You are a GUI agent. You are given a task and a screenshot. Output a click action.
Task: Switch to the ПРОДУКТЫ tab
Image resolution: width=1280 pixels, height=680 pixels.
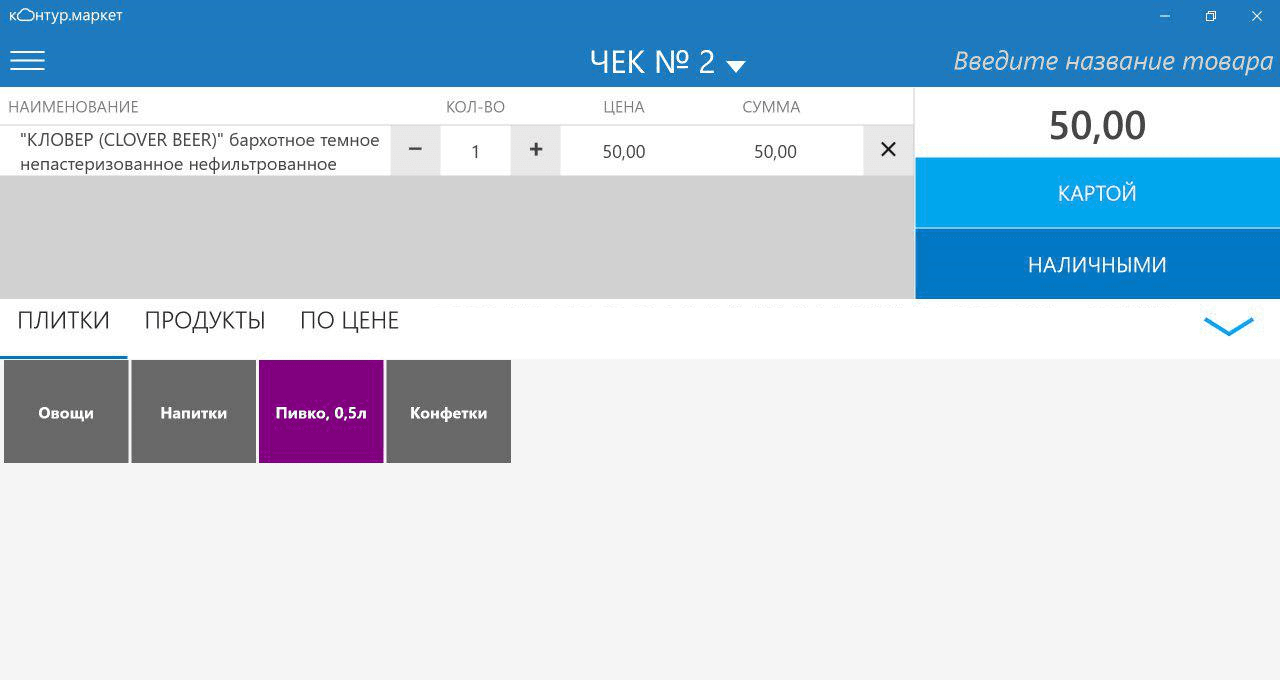[x=205, y=321]
